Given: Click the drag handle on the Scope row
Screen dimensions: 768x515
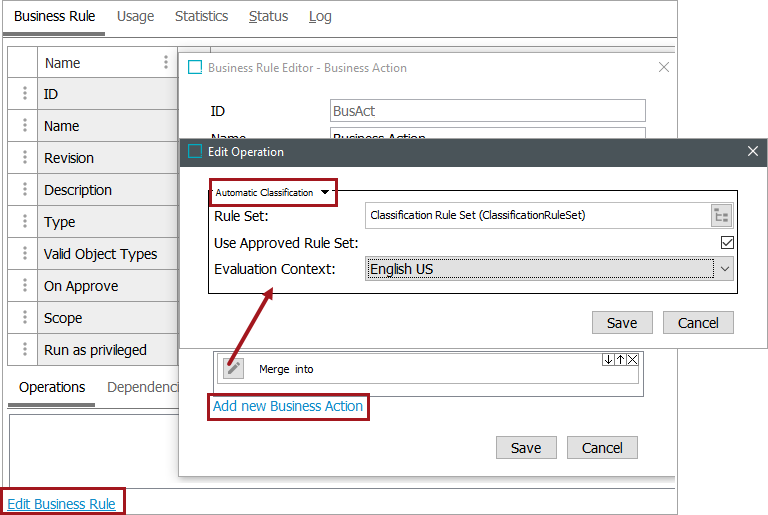Looking at the screenshot, I should [23, 318].
